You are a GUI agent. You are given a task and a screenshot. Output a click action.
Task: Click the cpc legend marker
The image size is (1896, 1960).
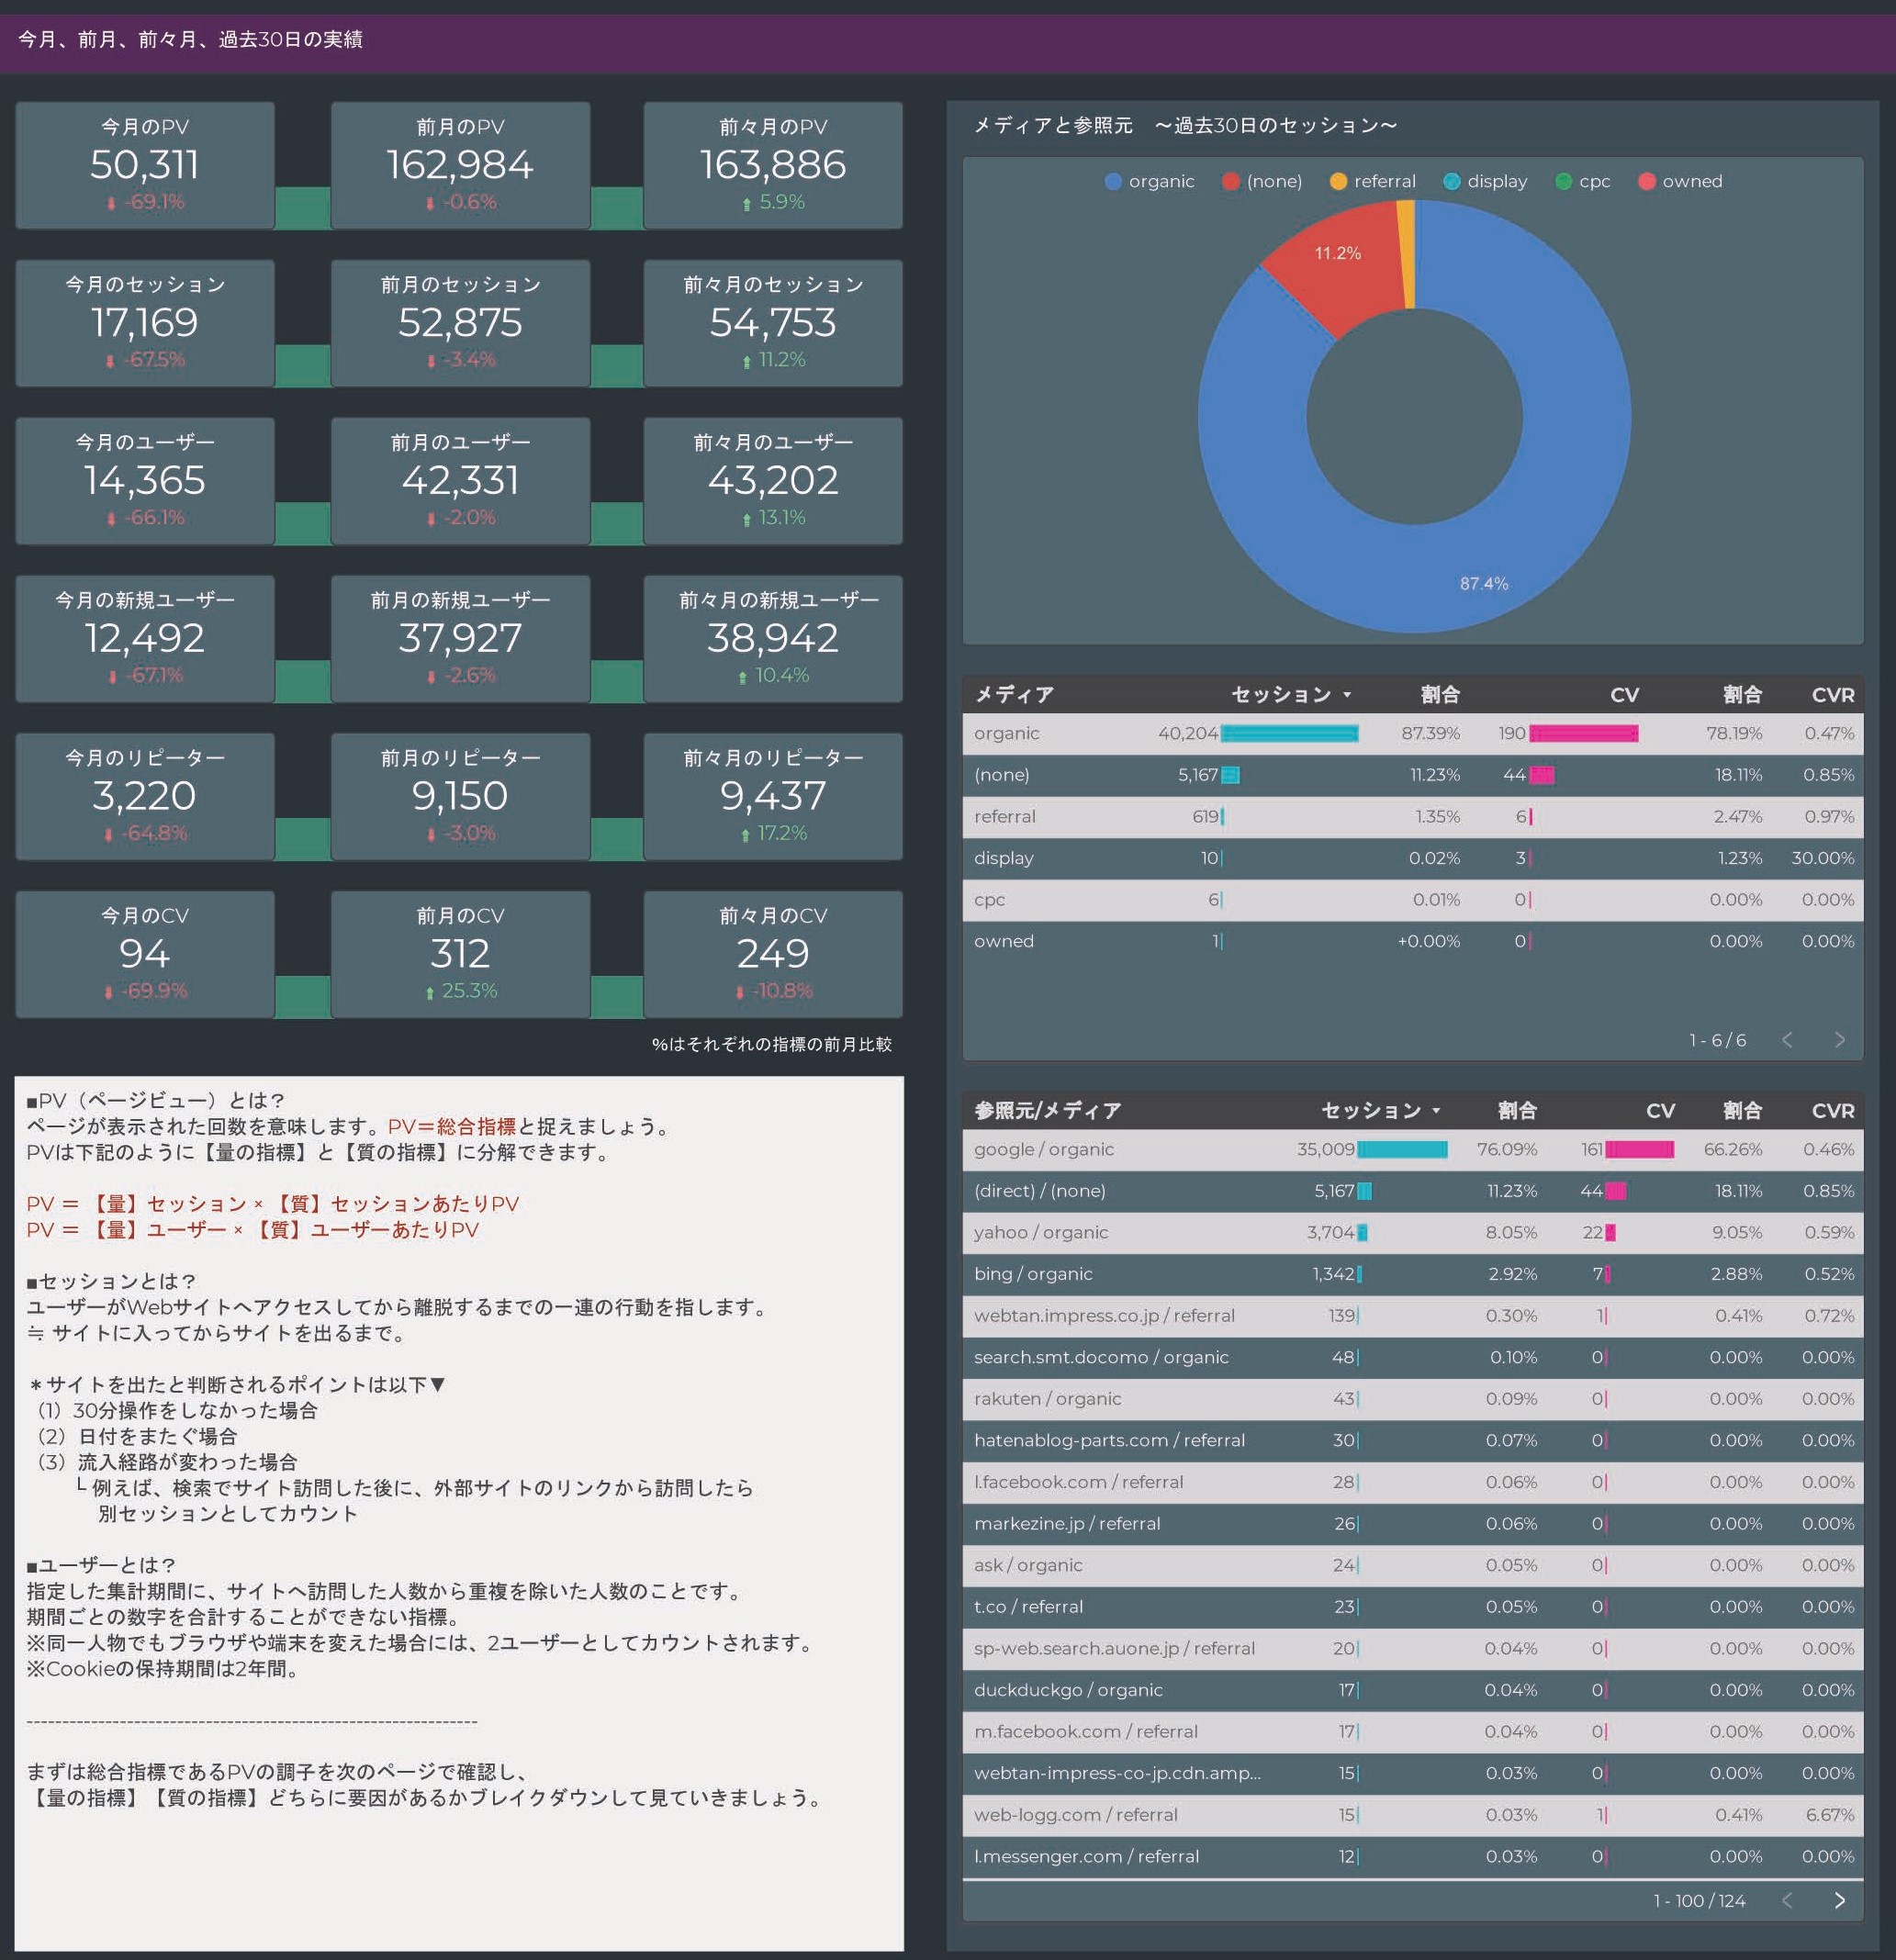pos(1564,181)
